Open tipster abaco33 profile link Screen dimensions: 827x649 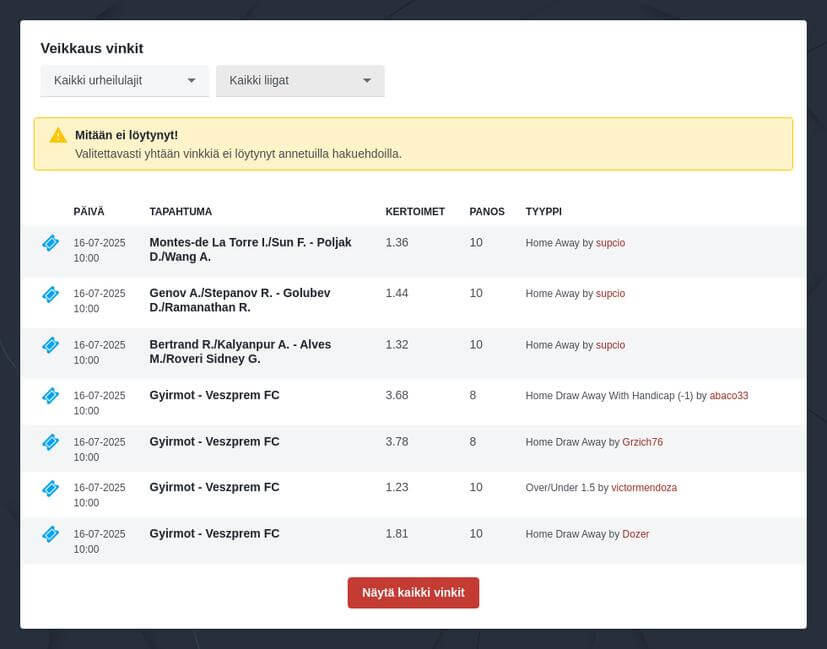(729, 396)
